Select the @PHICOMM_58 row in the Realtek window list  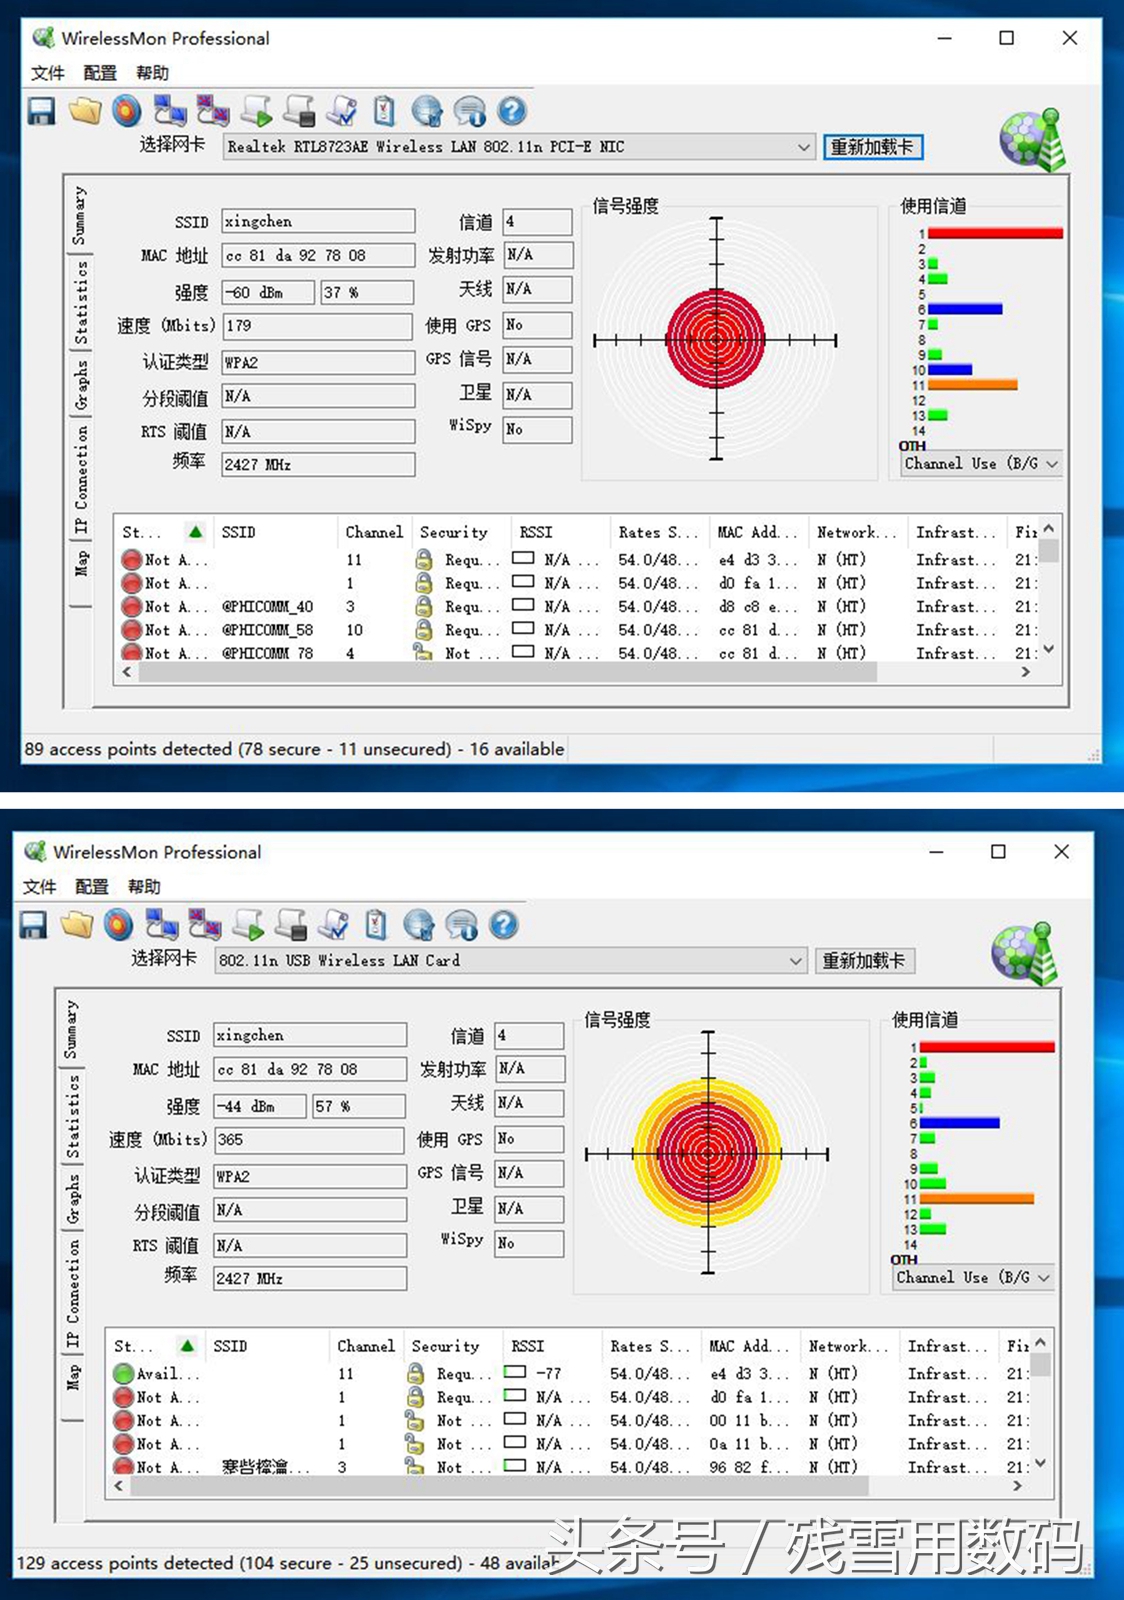578,630
